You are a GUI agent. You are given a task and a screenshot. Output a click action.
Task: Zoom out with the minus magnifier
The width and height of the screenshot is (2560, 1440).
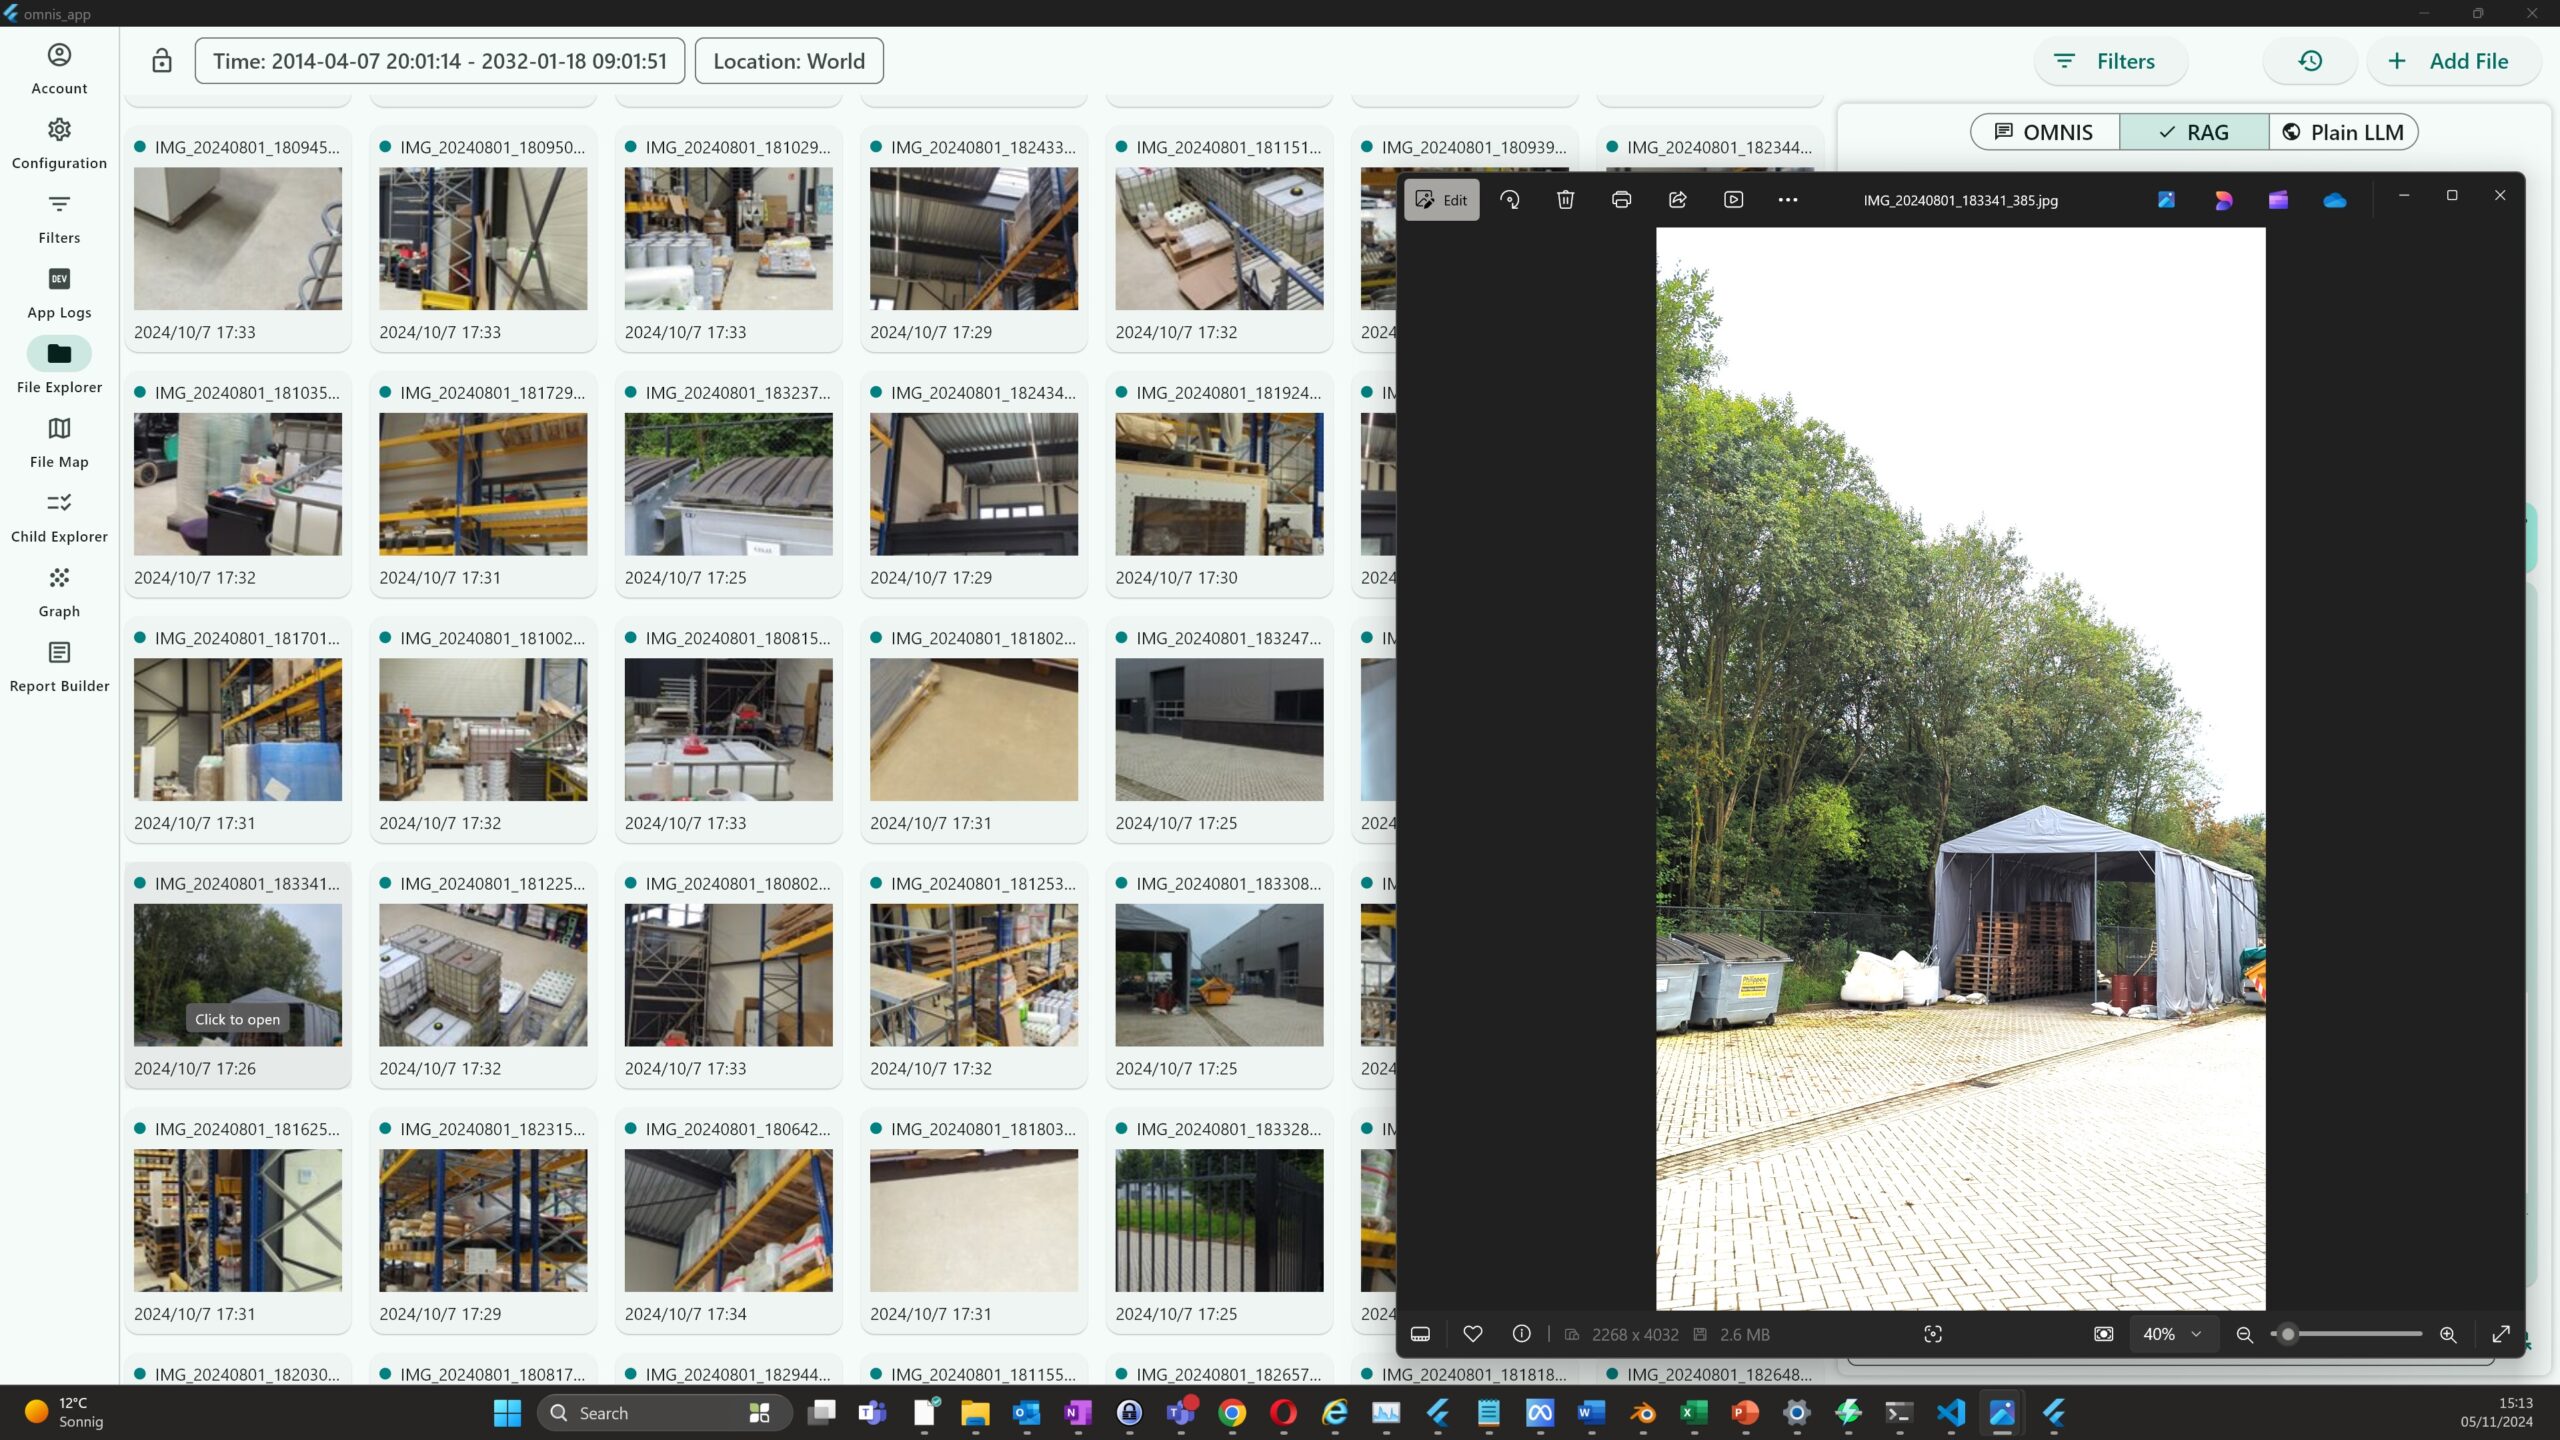(x=2245, y=1334)
